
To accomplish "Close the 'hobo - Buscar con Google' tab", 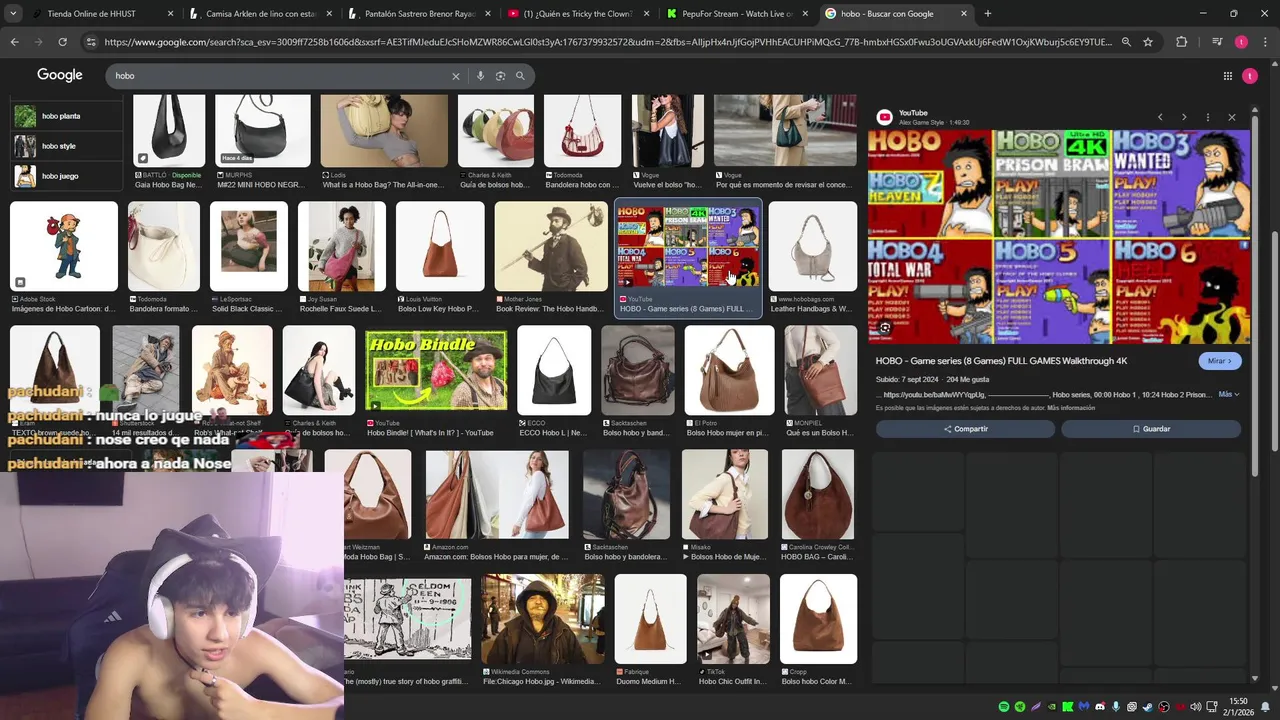I will tap(964, 14).
